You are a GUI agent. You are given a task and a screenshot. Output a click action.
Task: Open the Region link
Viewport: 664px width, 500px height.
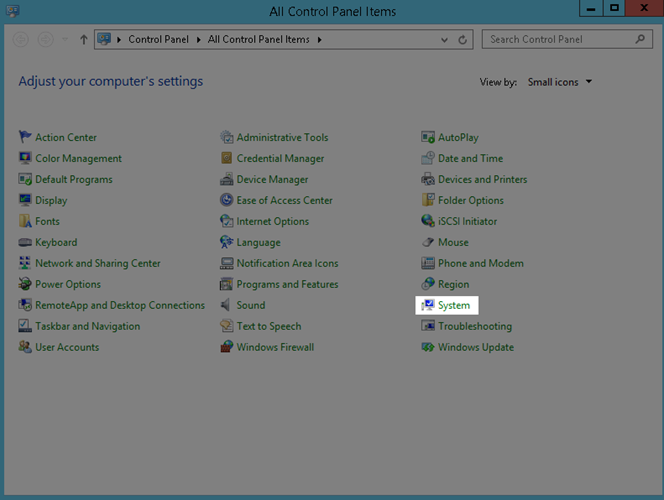454,284
